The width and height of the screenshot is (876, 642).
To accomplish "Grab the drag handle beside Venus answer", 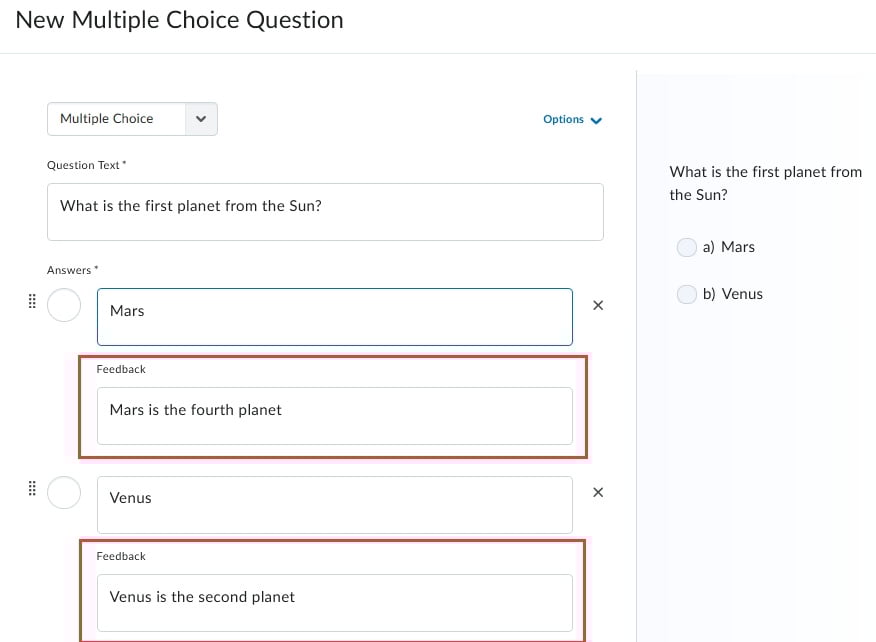I will (32, 488).
